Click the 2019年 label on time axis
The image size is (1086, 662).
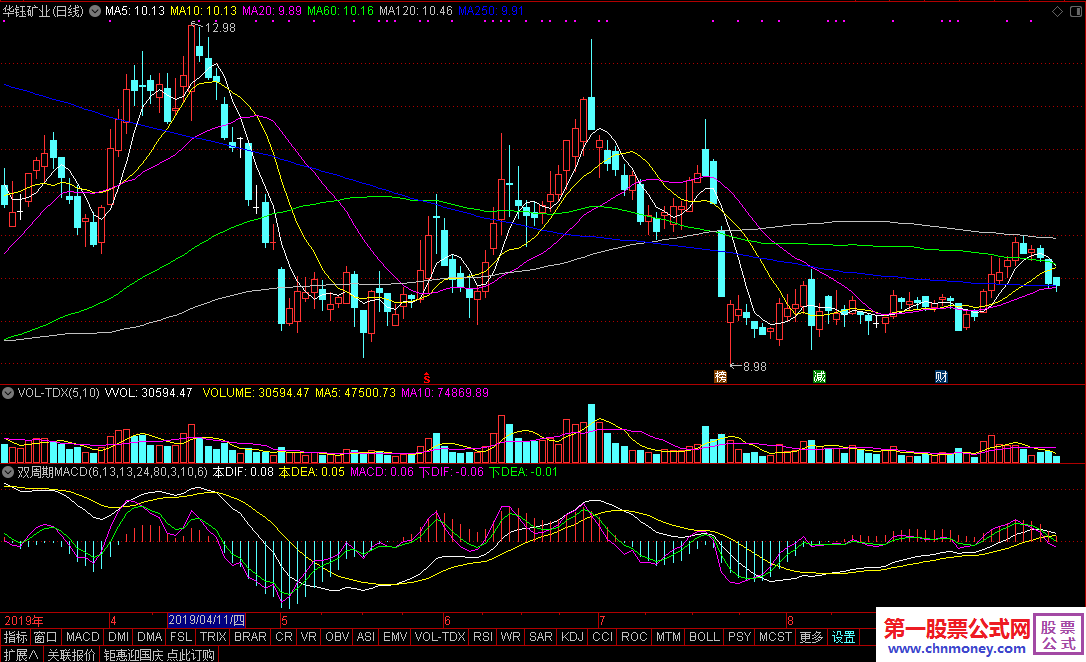tap(24, 620)
